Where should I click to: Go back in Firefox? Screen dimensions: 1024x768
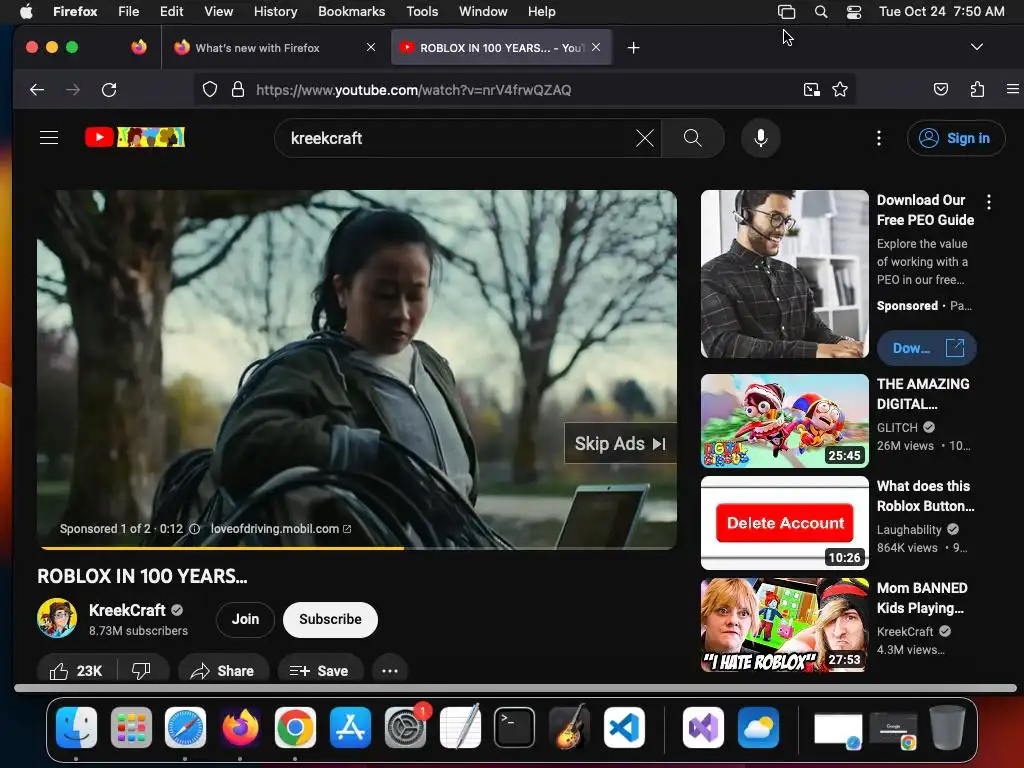37,89
